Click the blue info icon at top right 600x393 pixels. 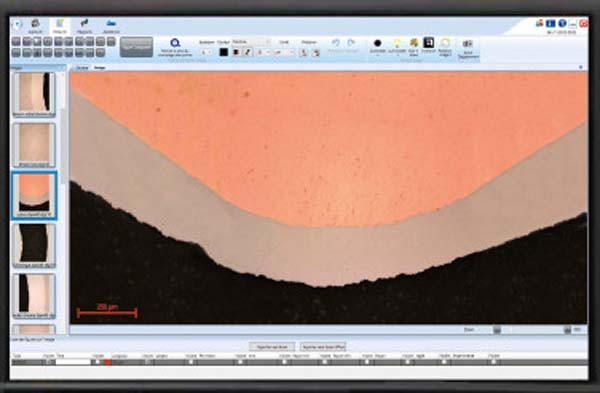pos(550,24)
